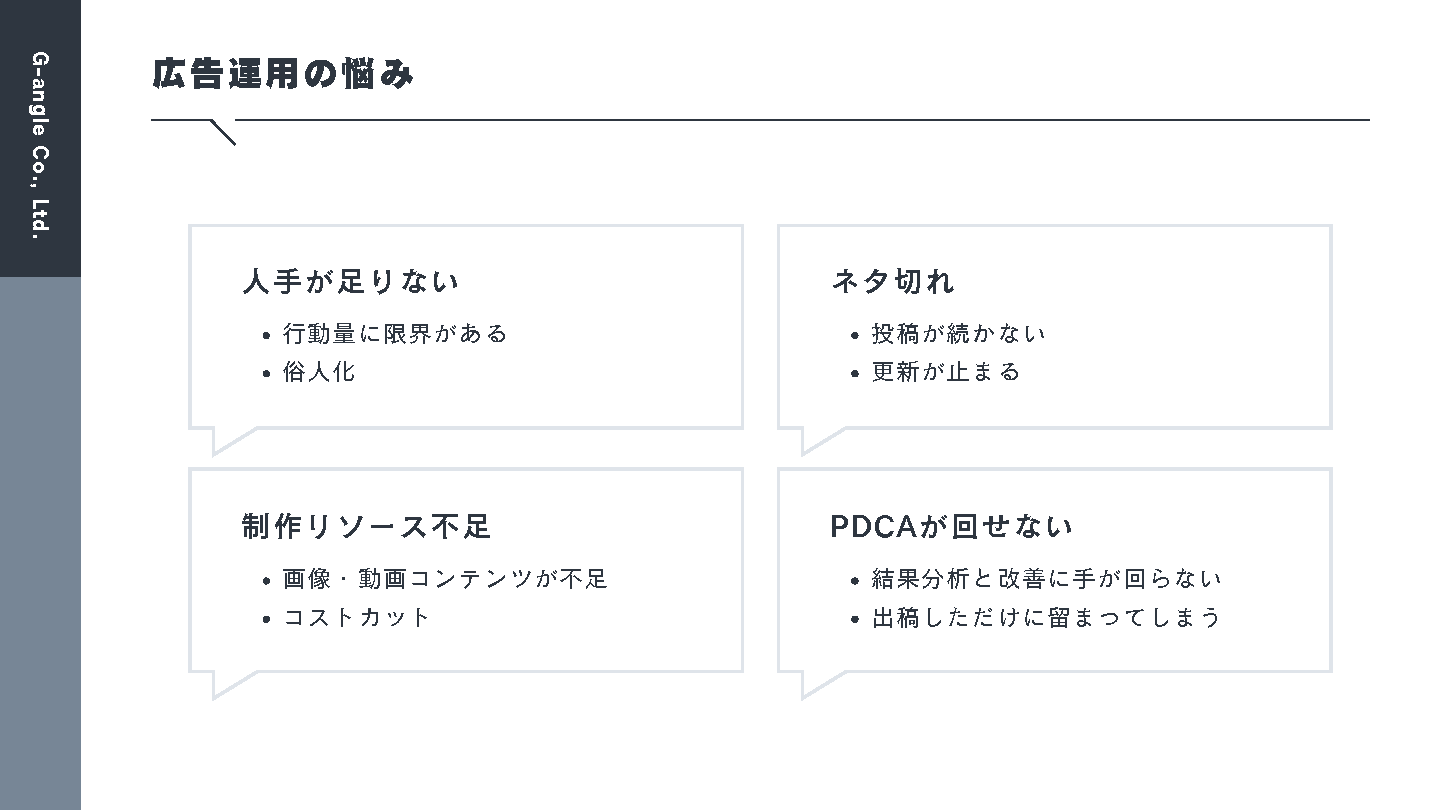Click the 俗人化 bullet item
Screen dimensions: 1440x810
click(319, 372)
